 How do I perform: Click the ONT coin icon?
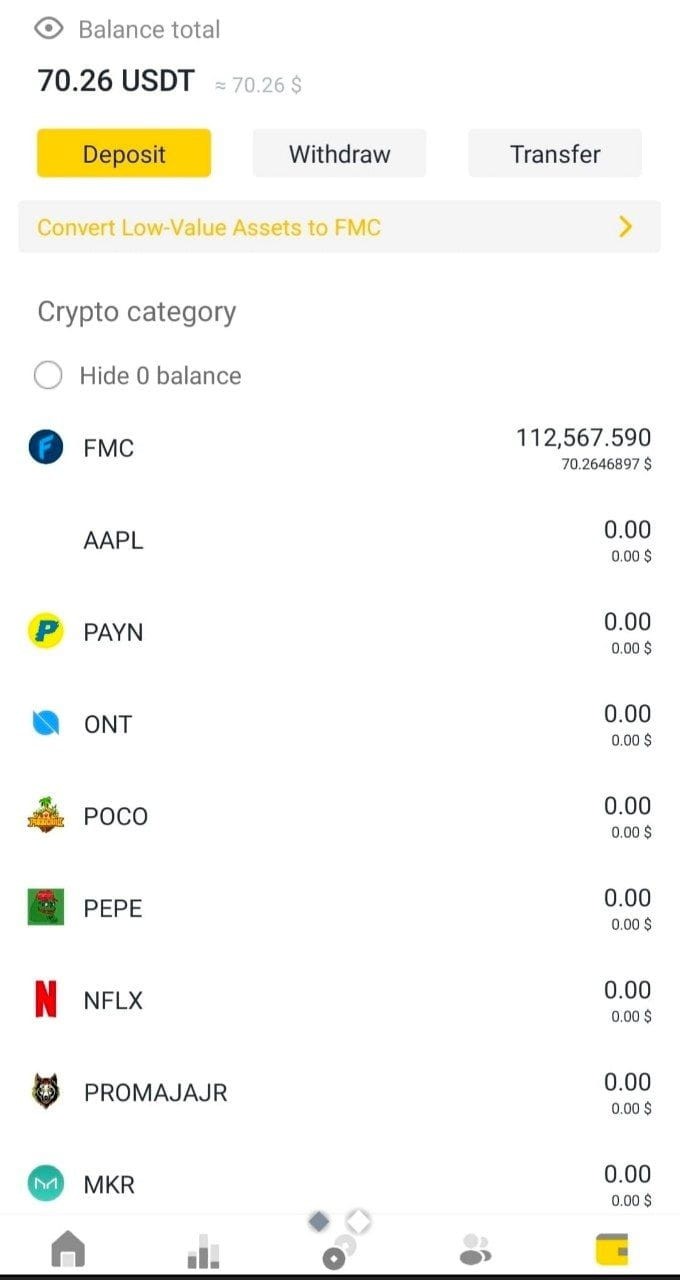pos(46,724)
